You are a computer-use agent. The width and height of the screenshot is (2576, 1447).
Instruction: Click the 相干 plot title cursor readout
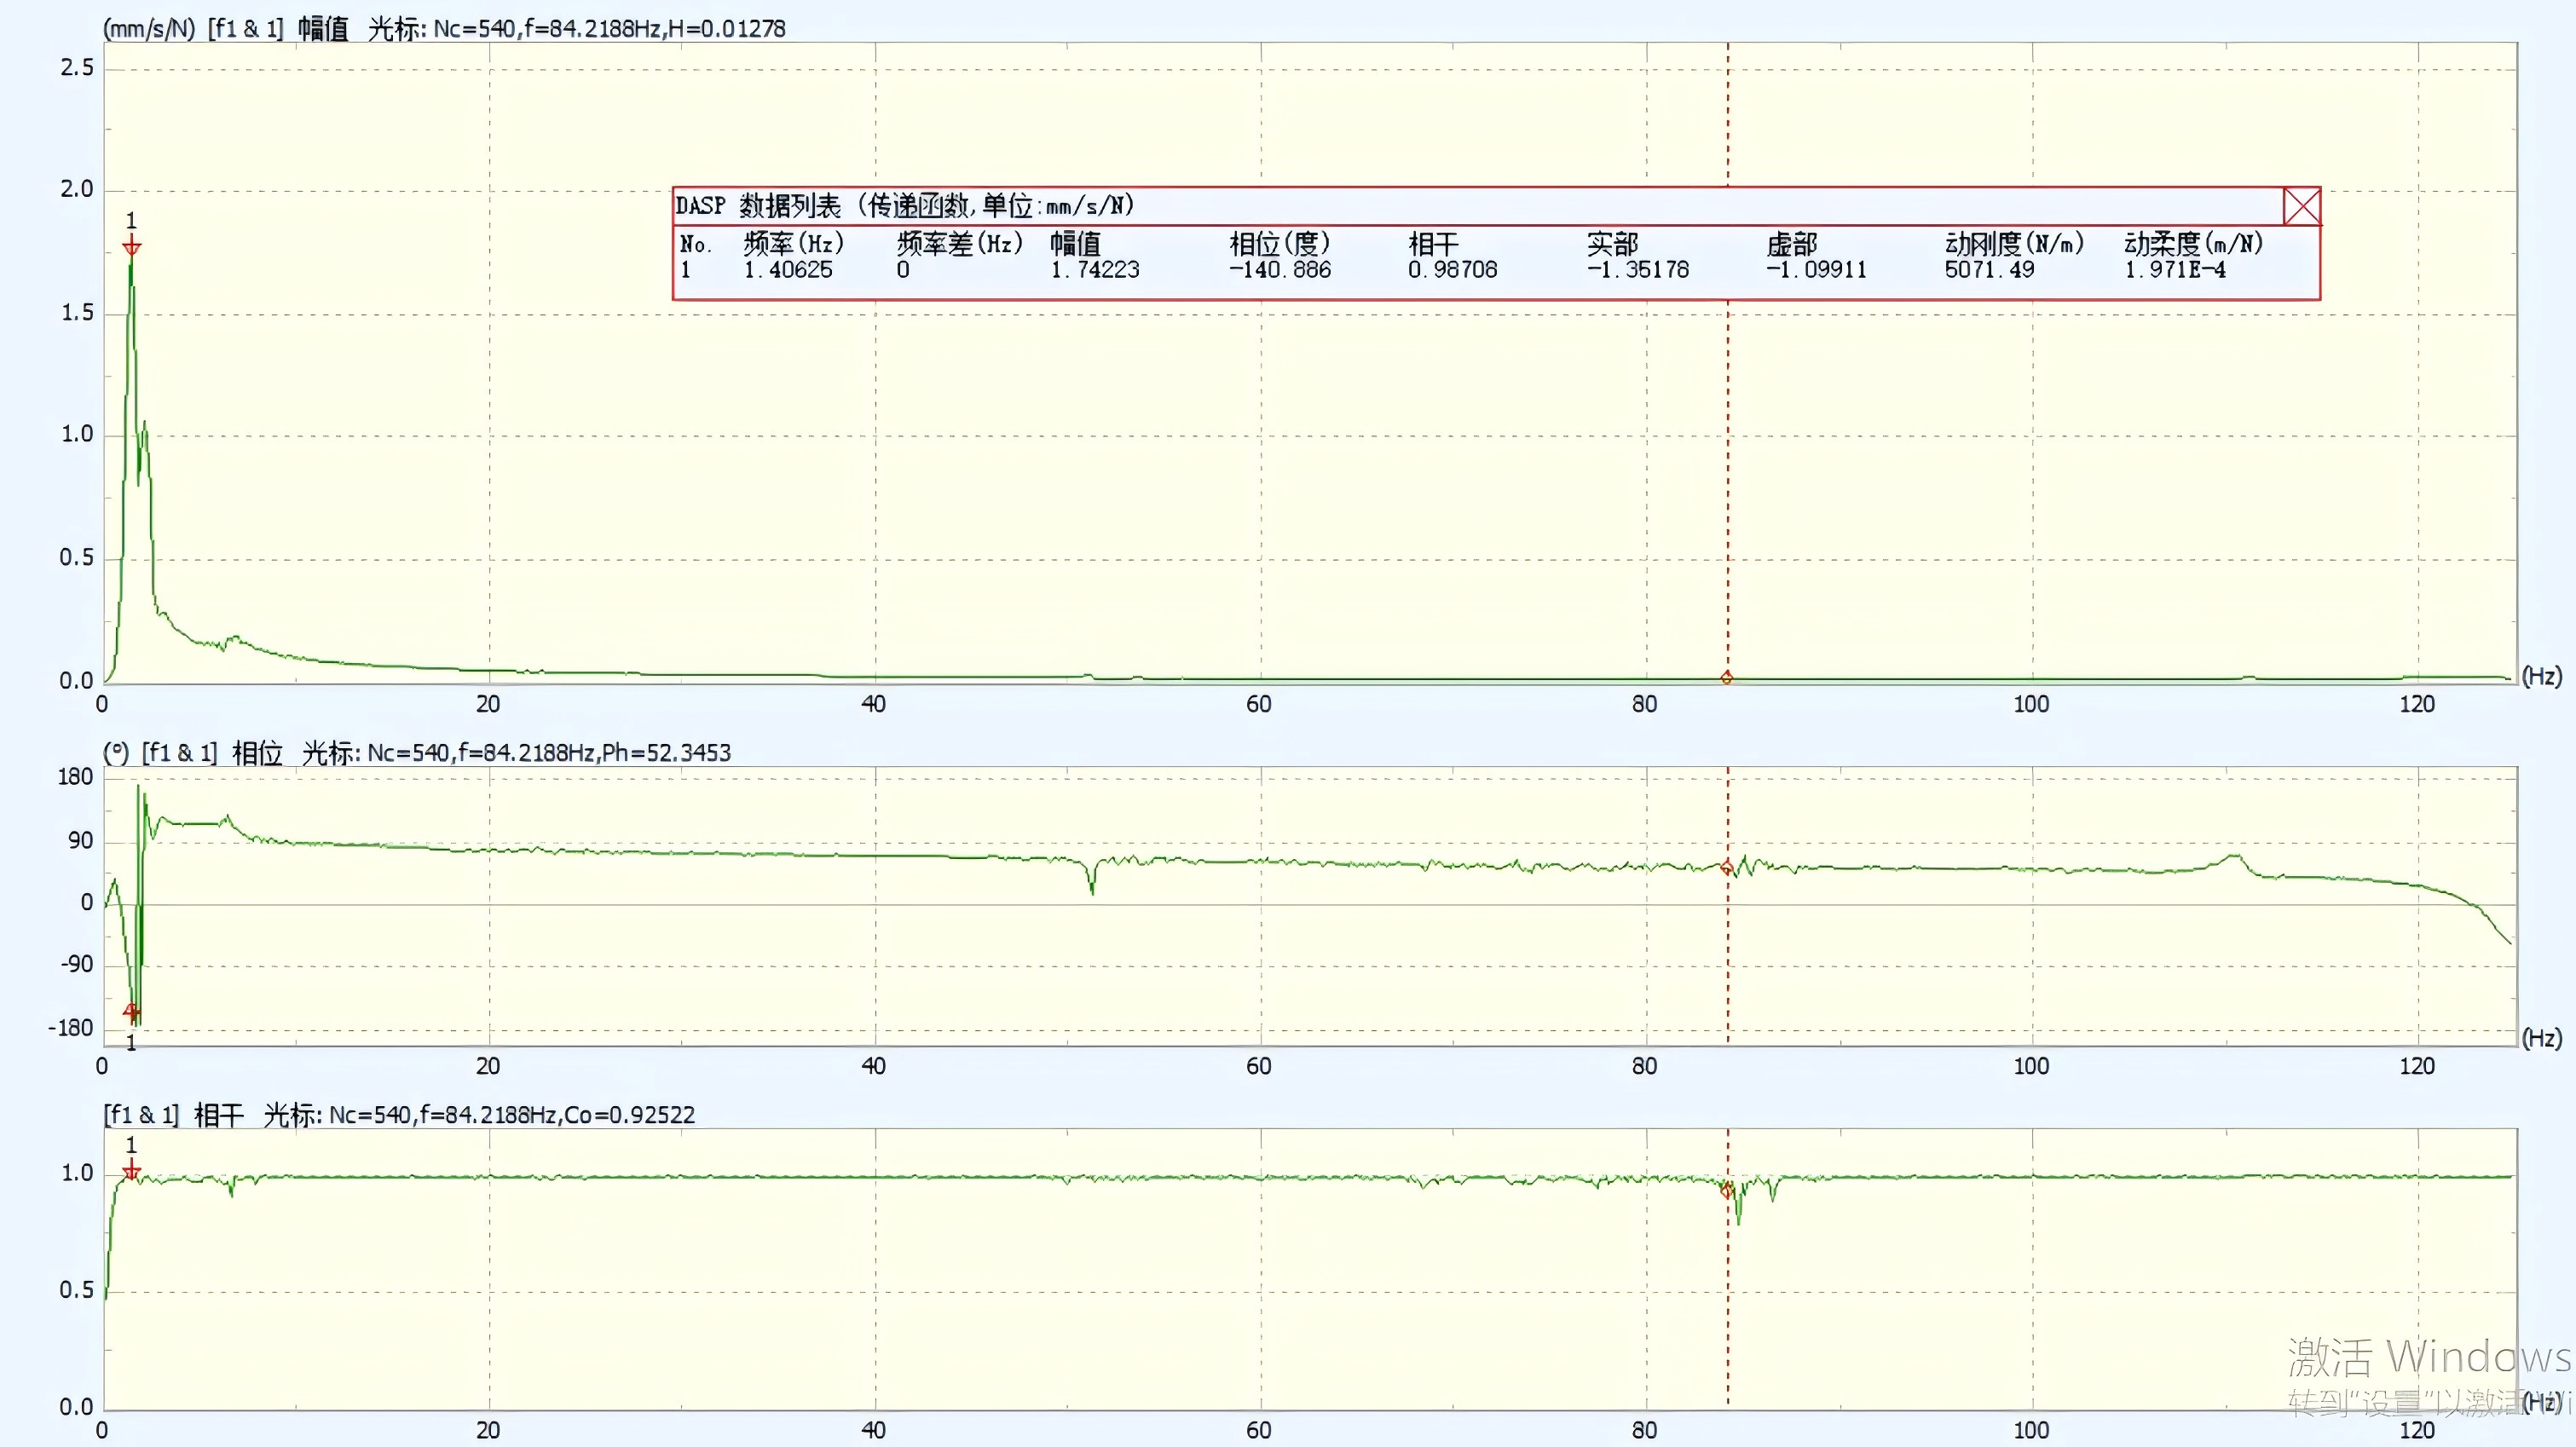(x=478, y=1115)
